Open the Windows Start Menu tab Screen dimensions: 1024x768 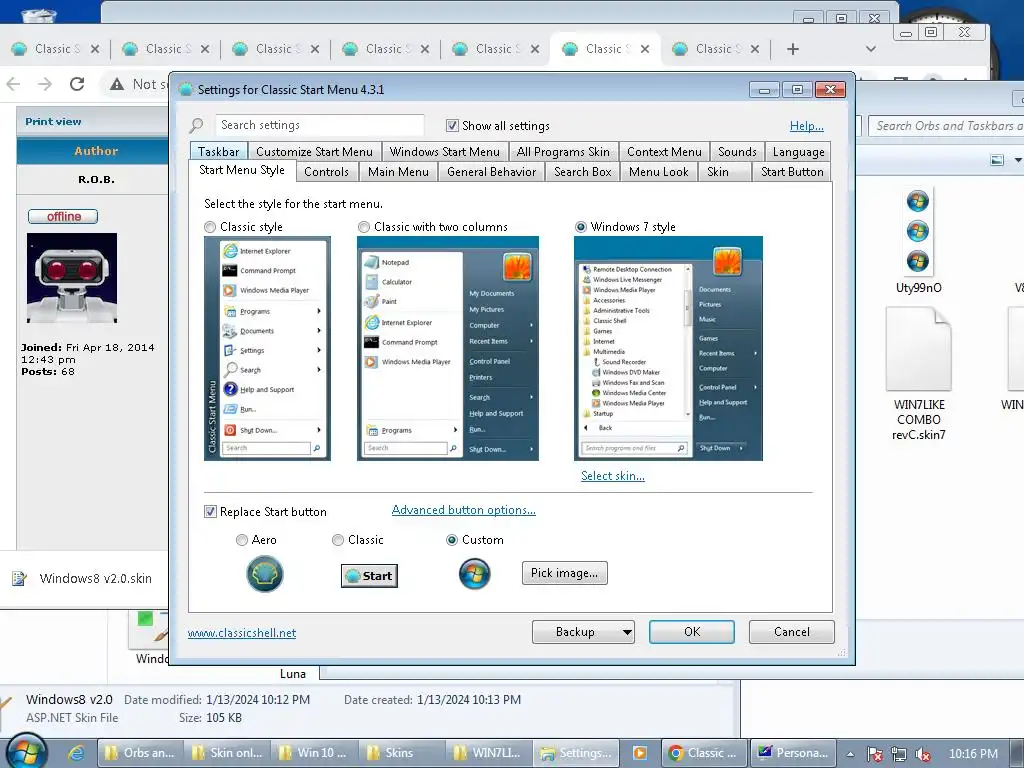click(445, 152)
